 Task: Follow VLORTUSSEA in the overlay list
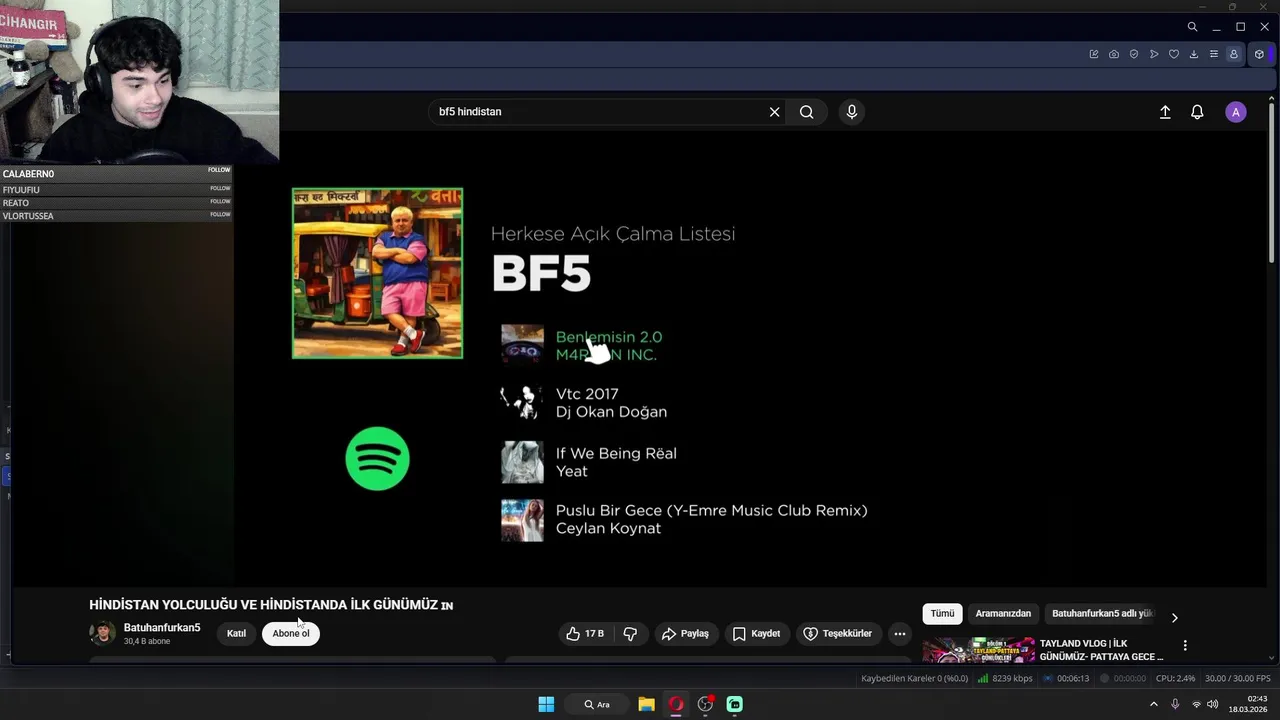[x=219, y=214]
